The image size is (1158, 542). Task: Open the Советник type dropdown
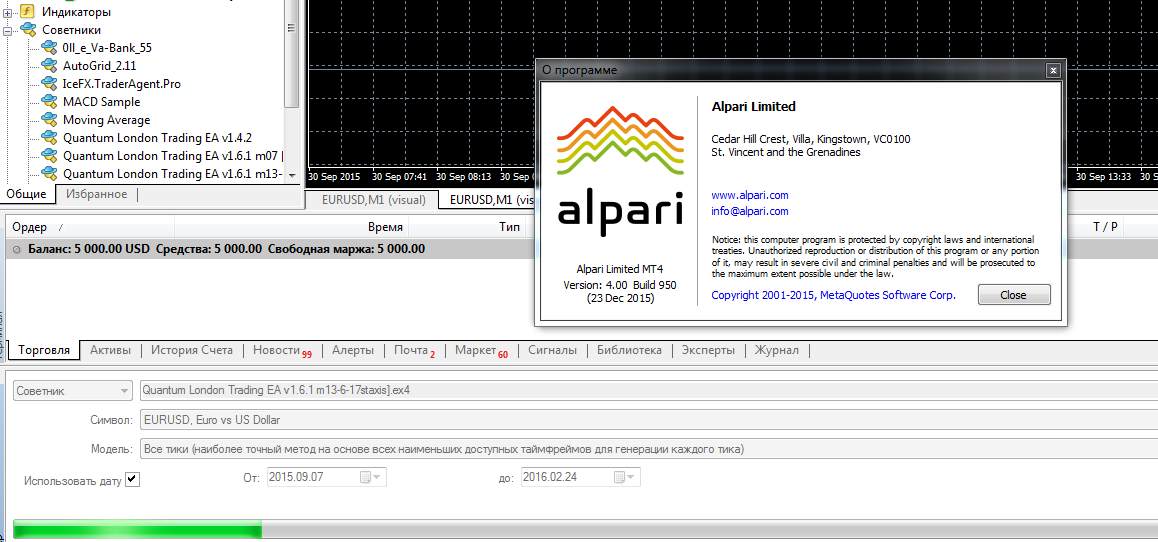click(x=72, y=391)
